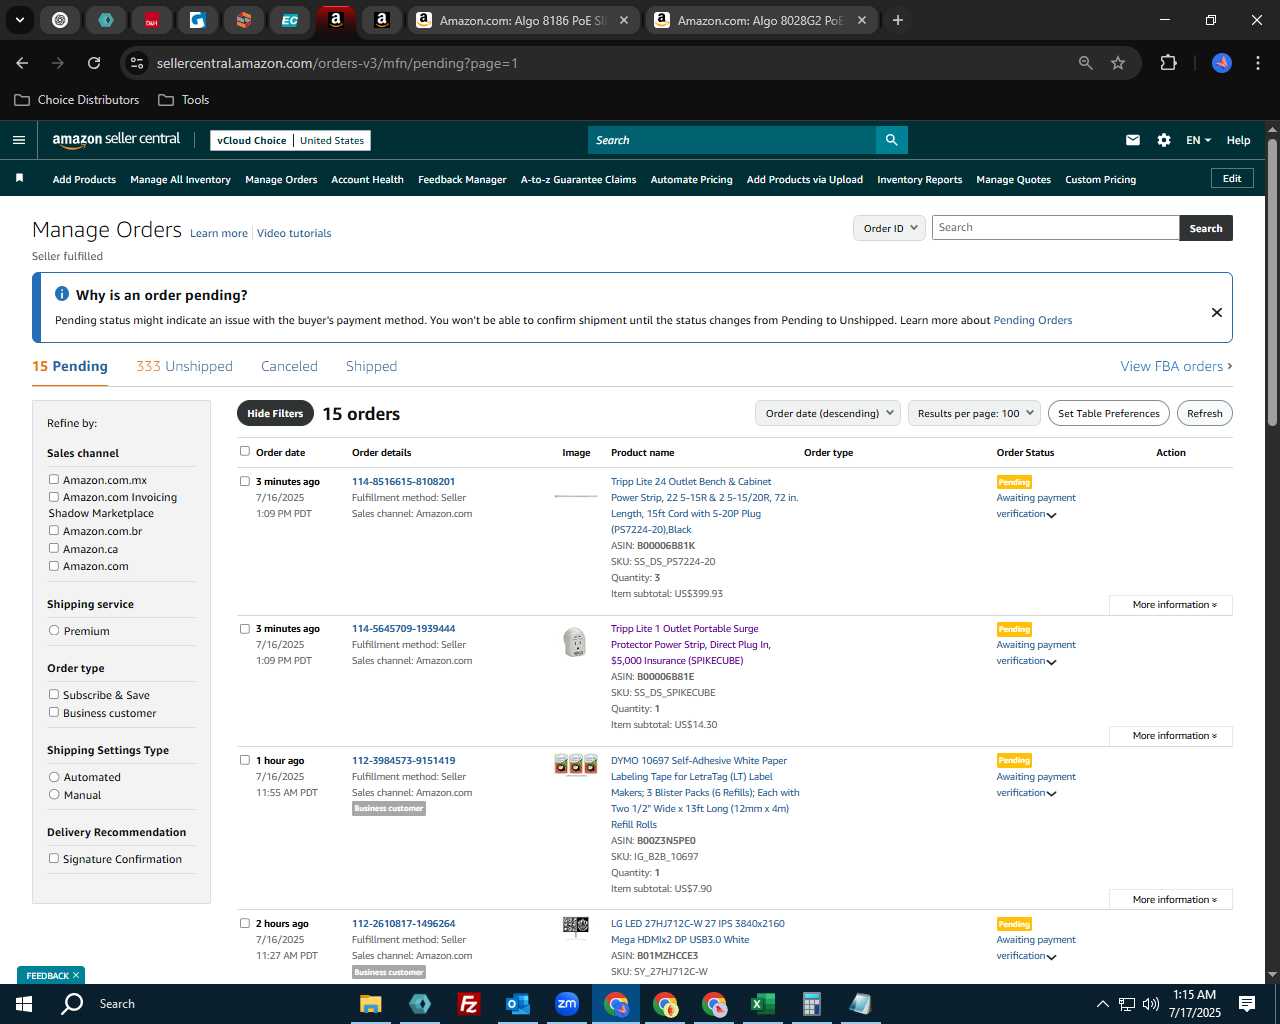The image size is (1280, 1024).
Task: Open Automate Pricing in navigation
Action: 691,179
